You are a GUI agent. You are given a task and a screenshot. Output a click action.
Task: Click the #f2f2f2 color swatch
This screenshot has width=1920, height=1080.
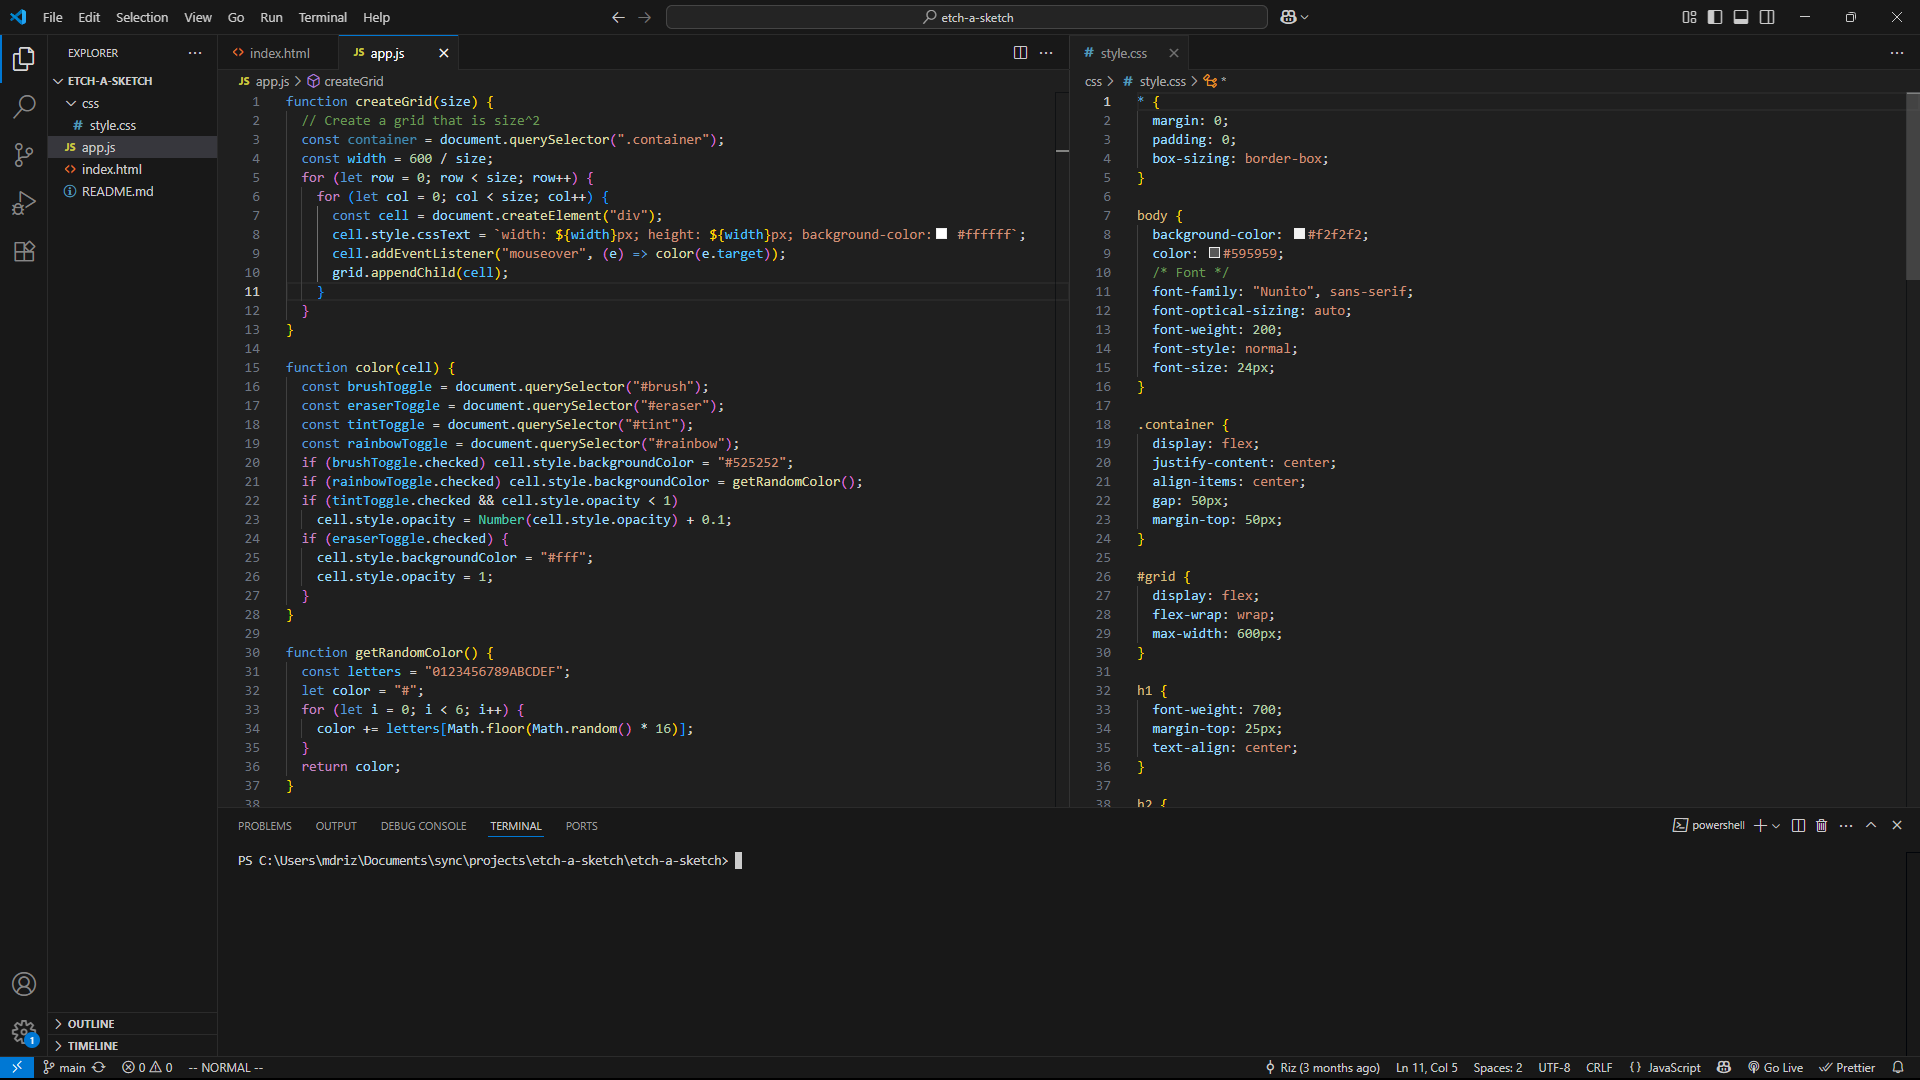(x=1299, y=234)
